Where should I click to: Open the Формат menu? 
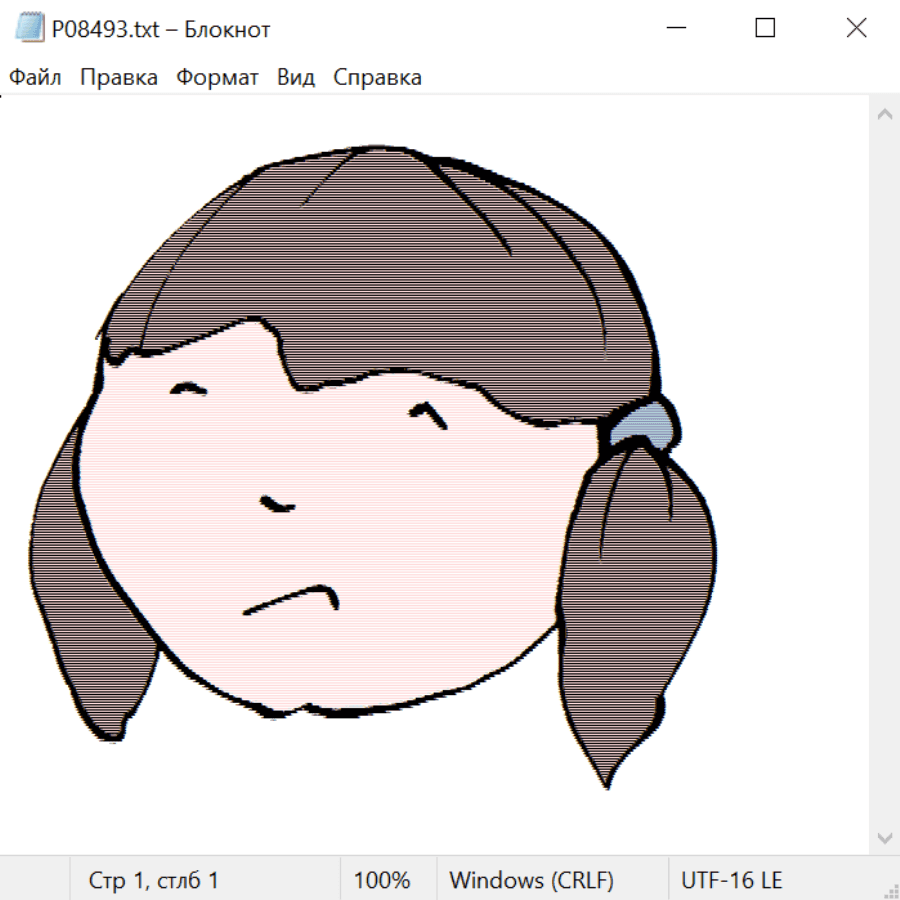coord(217,78)
